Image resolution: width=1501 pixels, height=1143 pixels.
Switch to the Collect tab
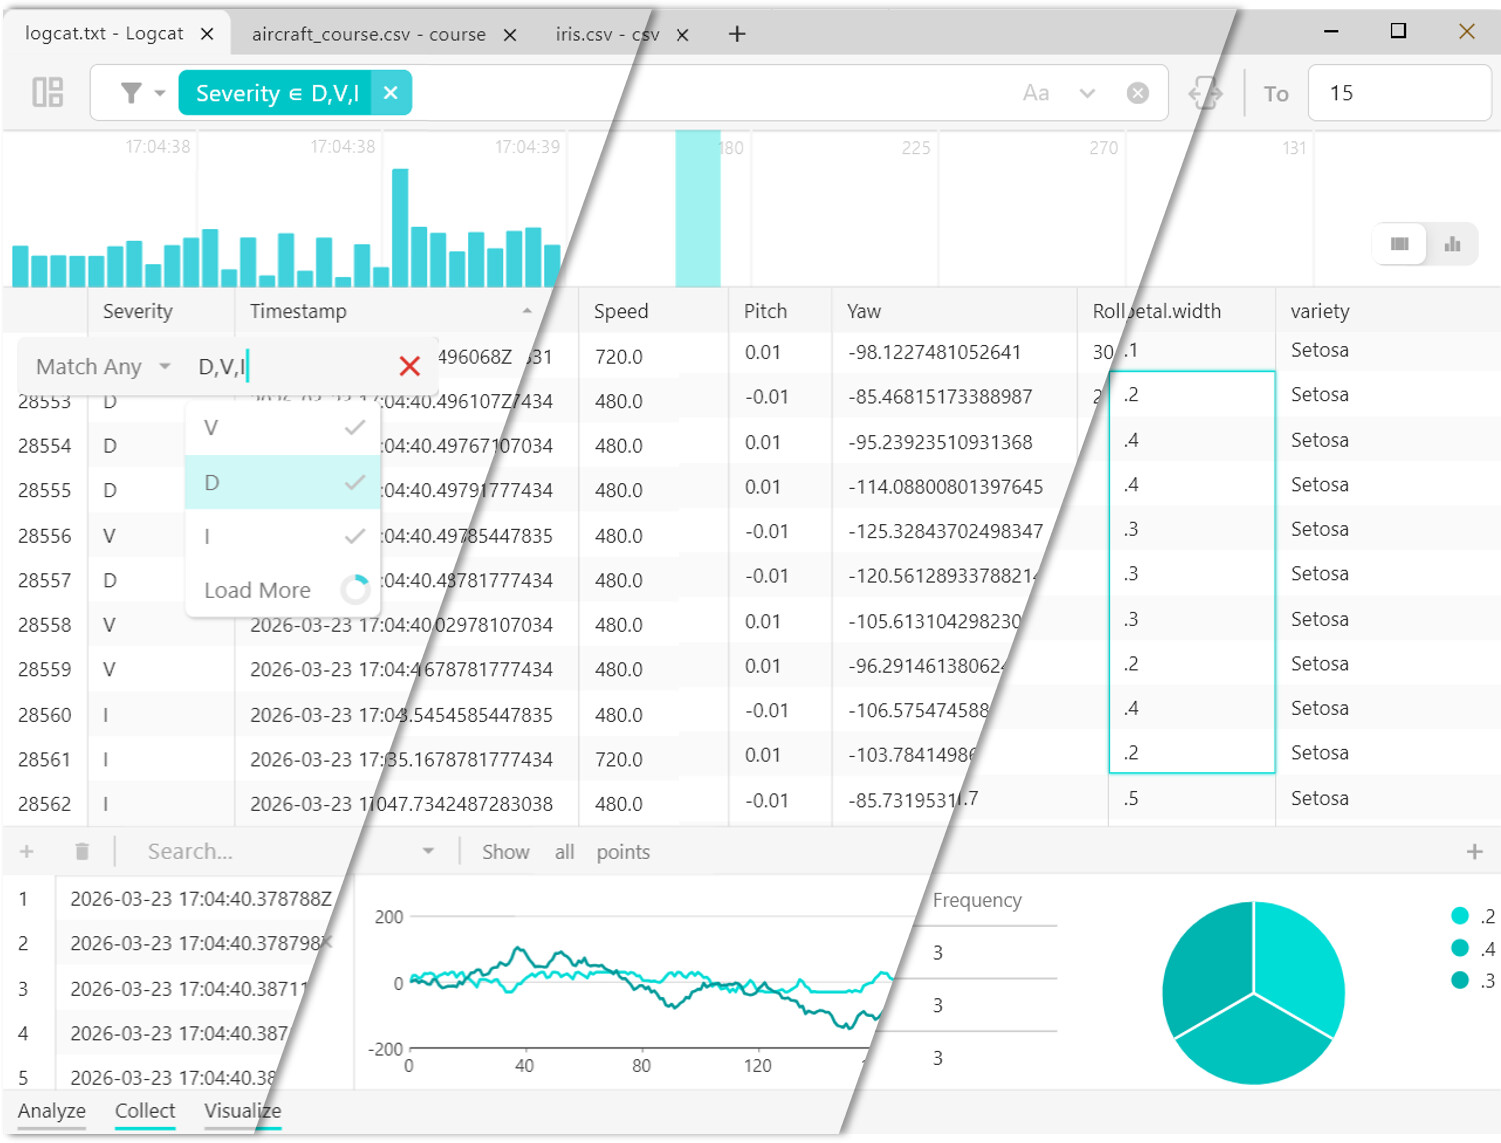click(x=145, y=1111)
